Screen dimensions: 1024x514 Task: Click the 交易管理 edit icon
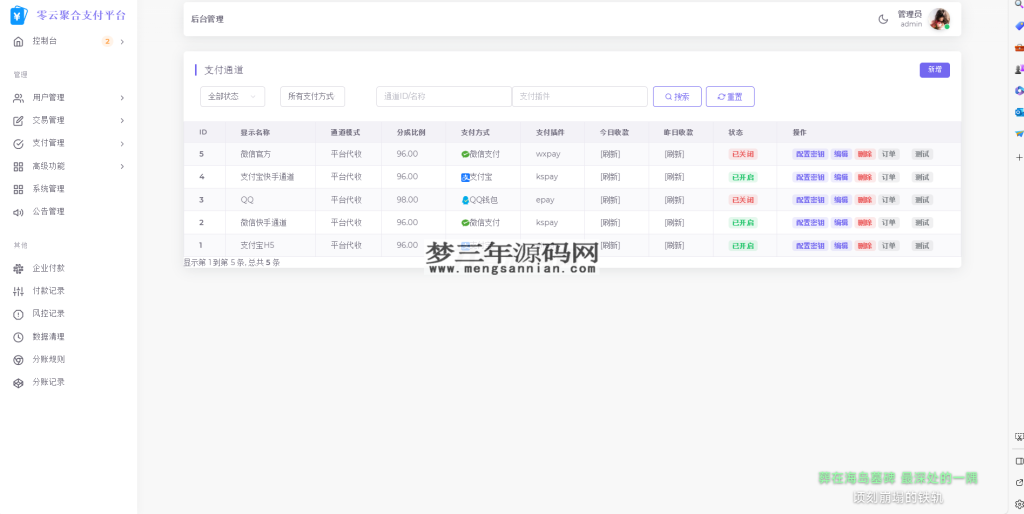tap(18, 121)
